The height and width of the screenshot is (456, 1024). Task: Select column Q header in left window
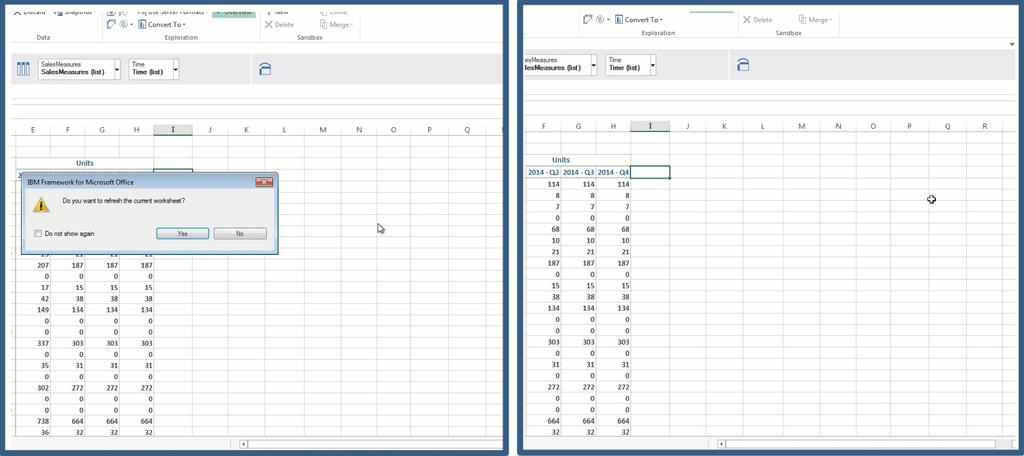(x=468, y=130)
